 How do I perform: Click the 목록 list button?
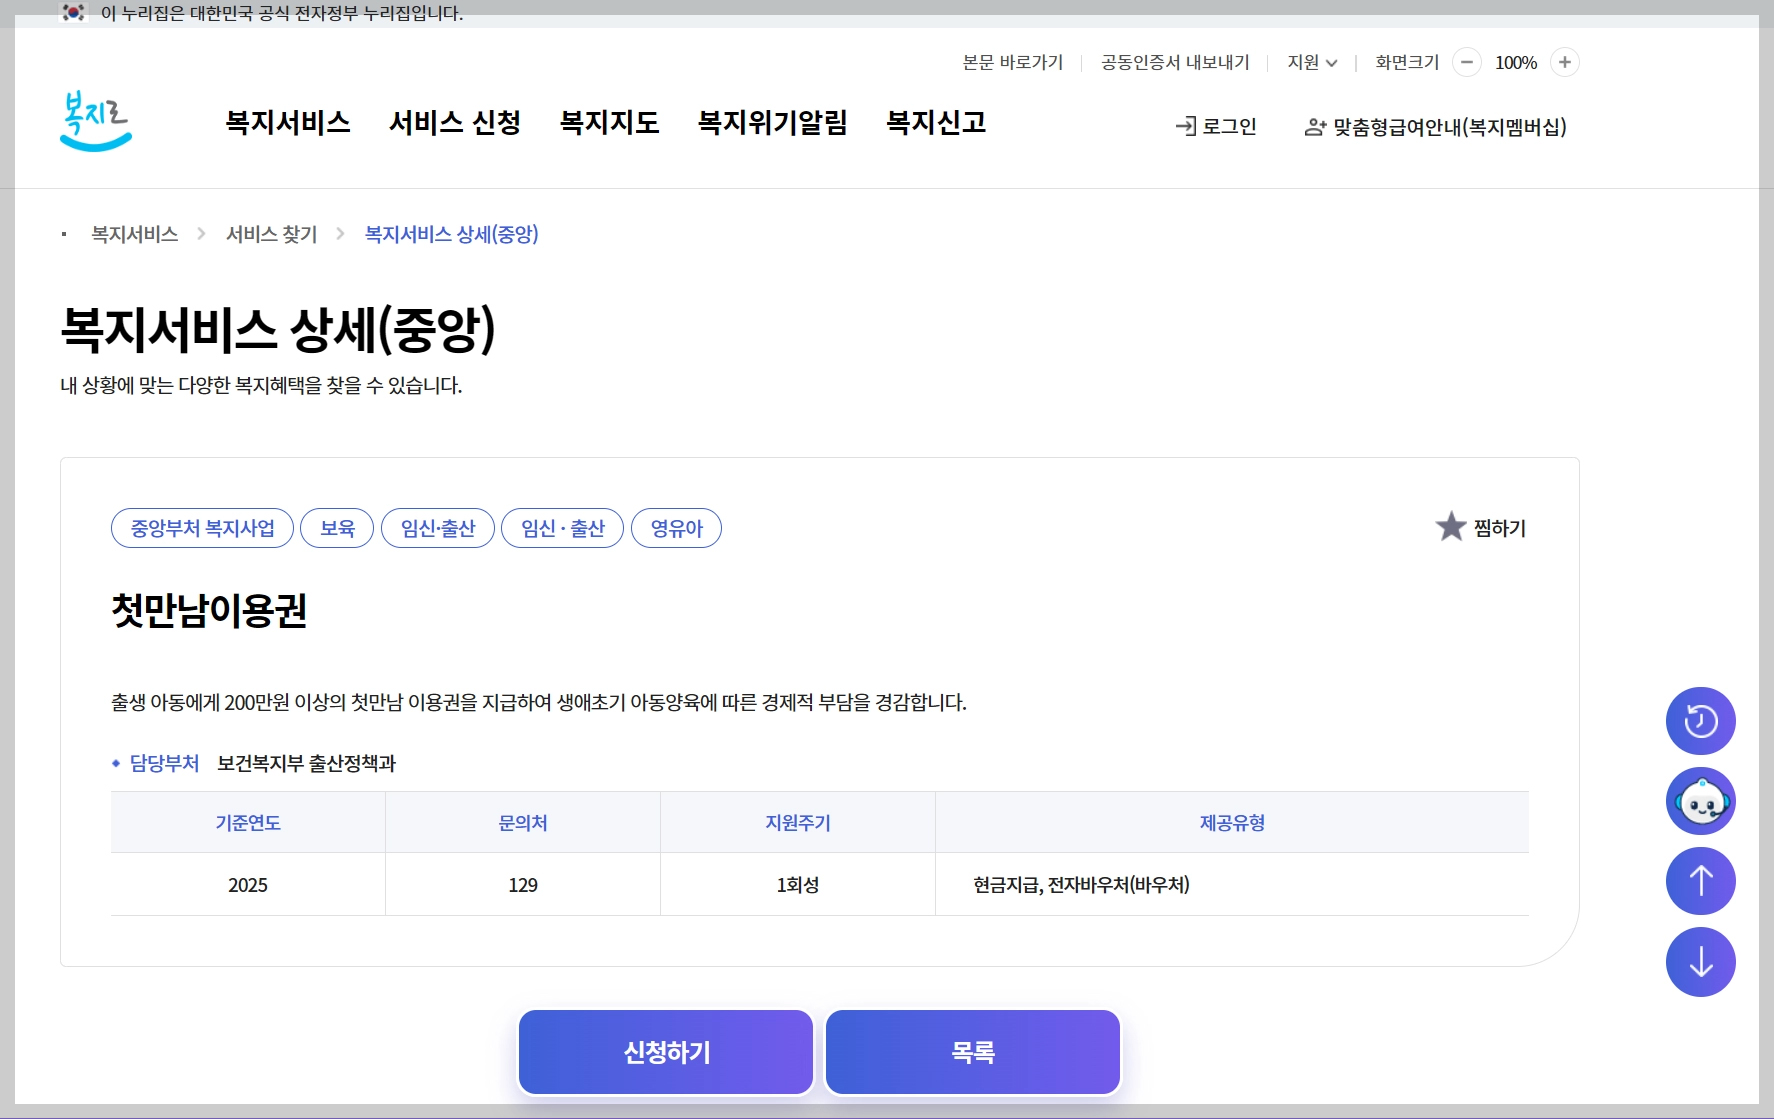point(972,1051)
